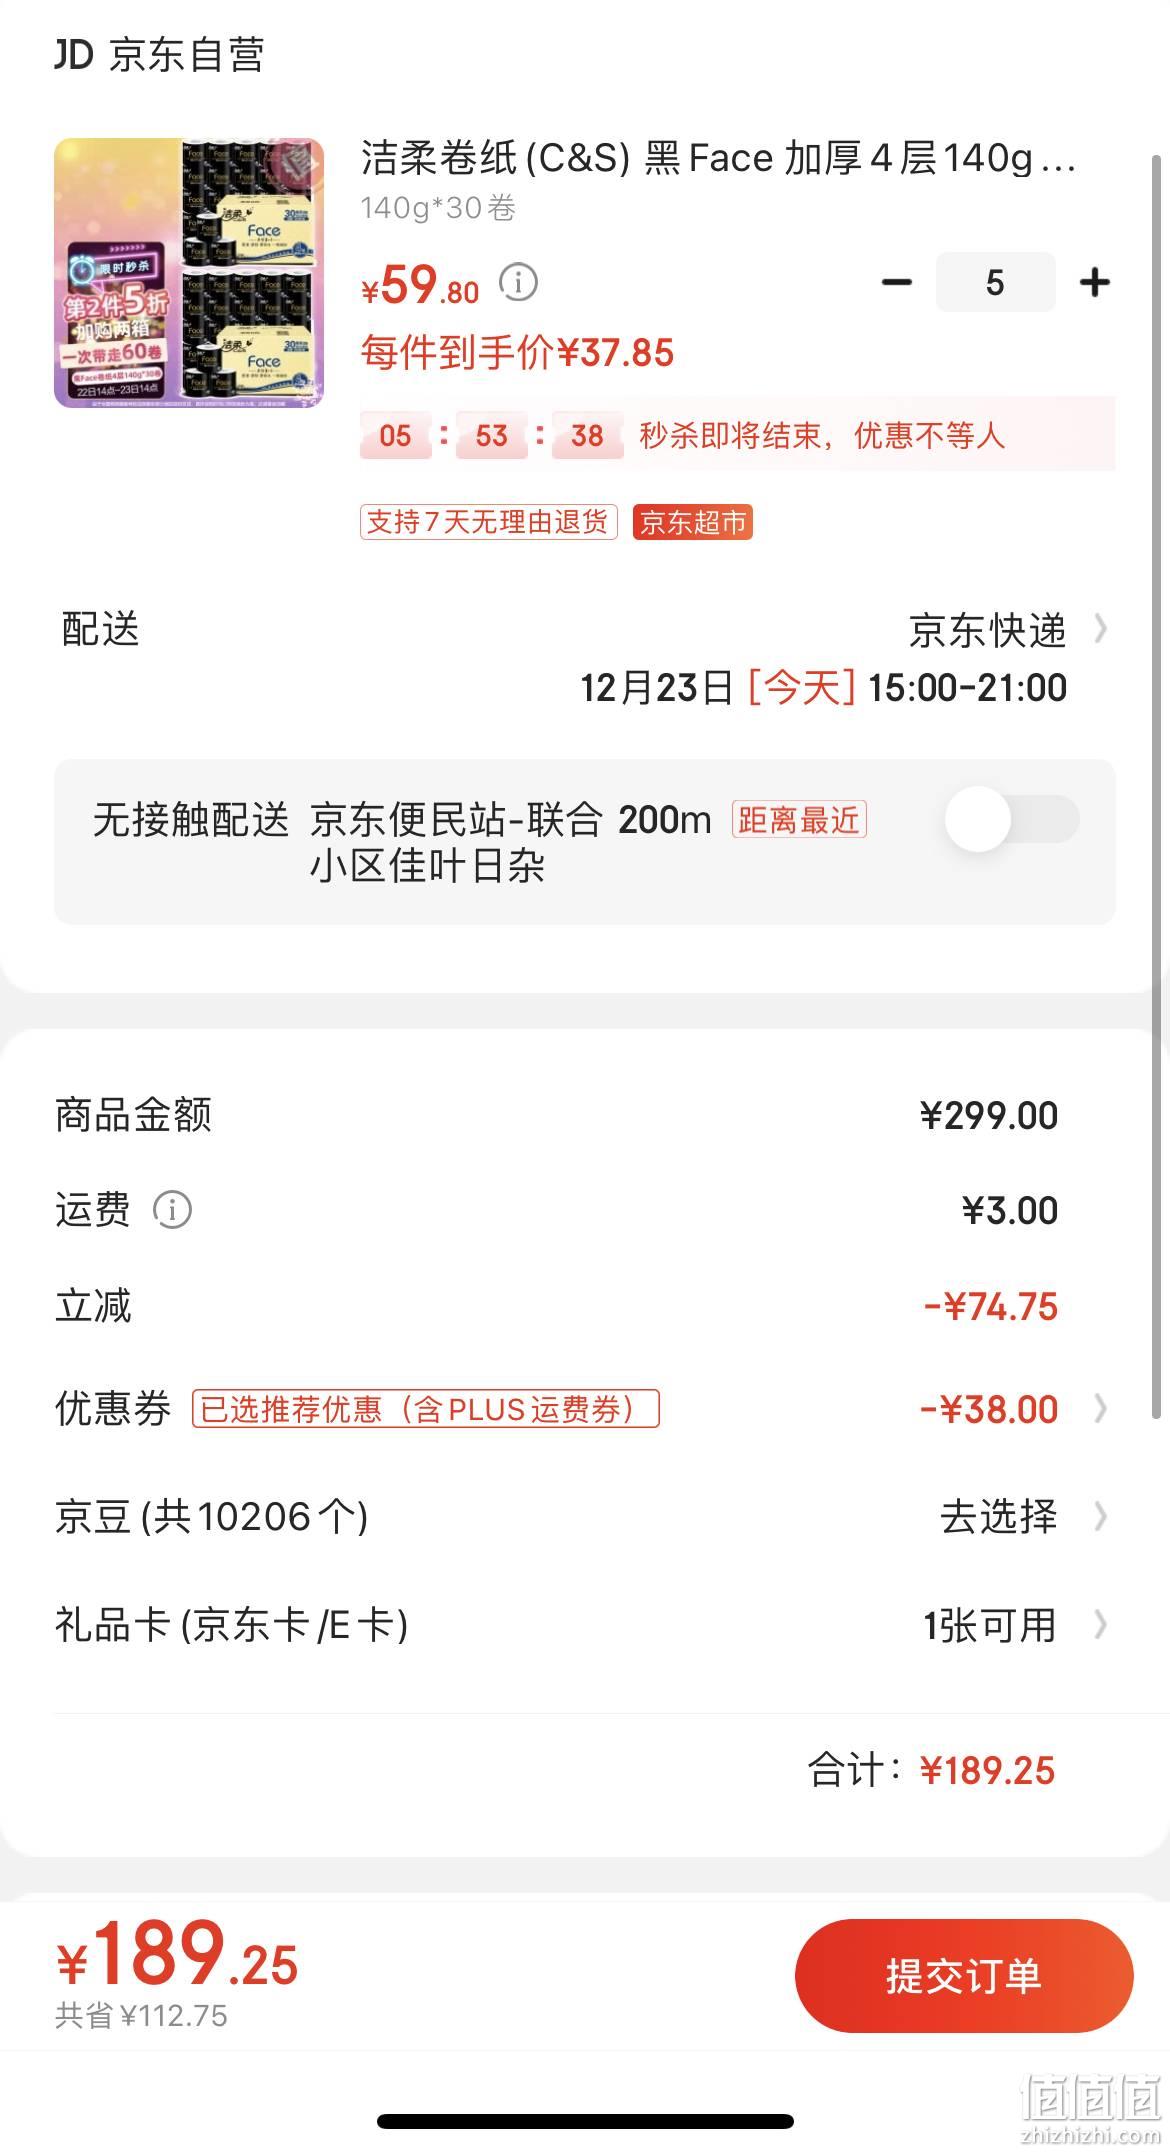Click the delivery time 15:00-21:00
This screenshot has width=1170, height=2153.
968,688
